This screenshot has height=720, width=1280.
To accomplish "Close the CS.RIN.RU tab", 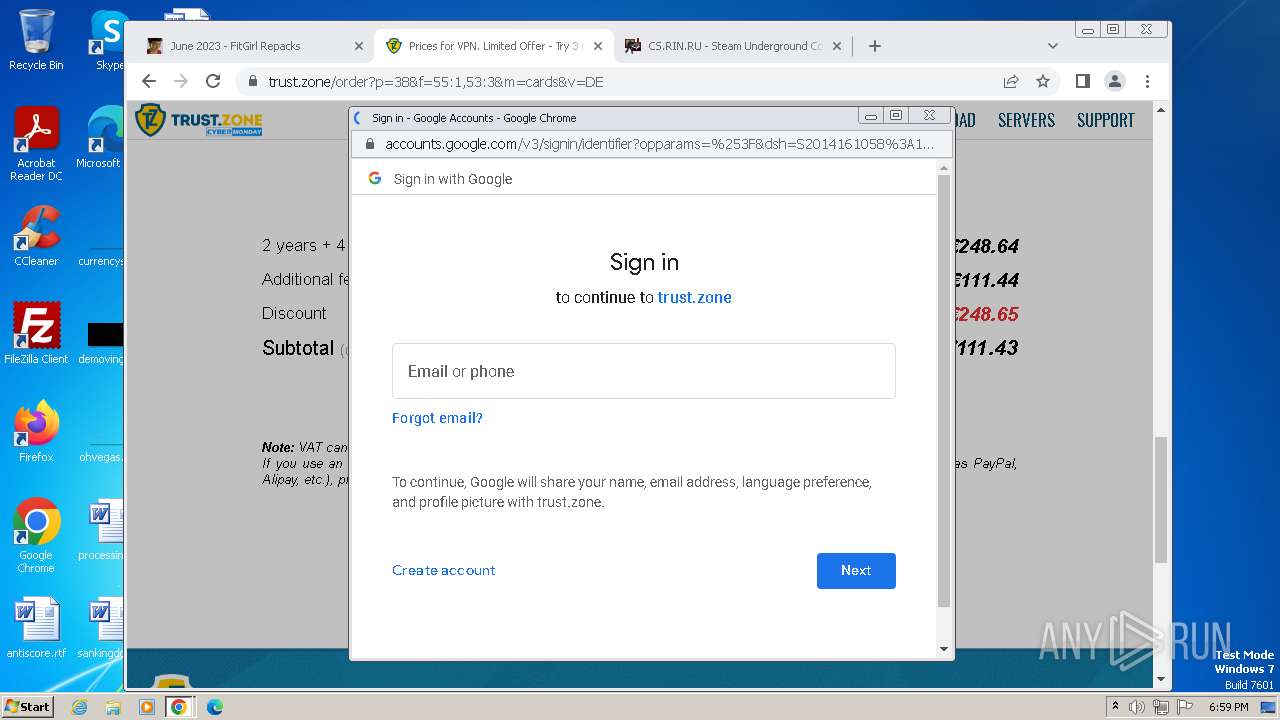I will click(838, 46).
